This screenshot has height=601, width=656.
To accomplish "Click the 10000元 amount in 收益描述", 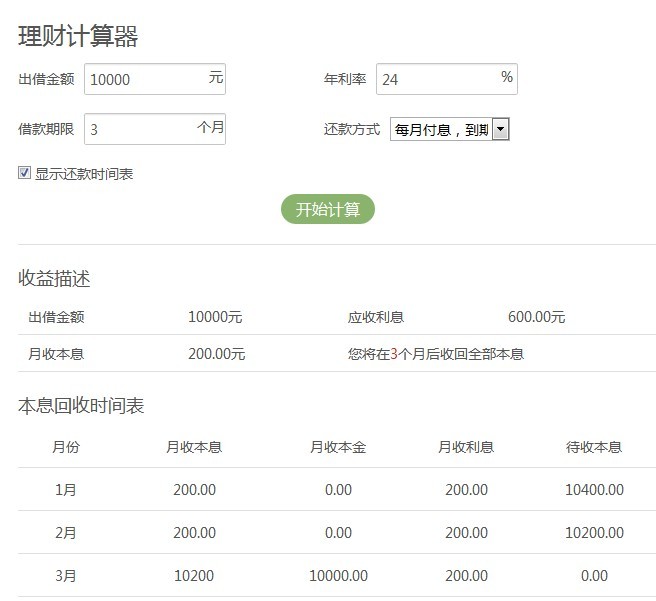I will (x=215, y=317).
